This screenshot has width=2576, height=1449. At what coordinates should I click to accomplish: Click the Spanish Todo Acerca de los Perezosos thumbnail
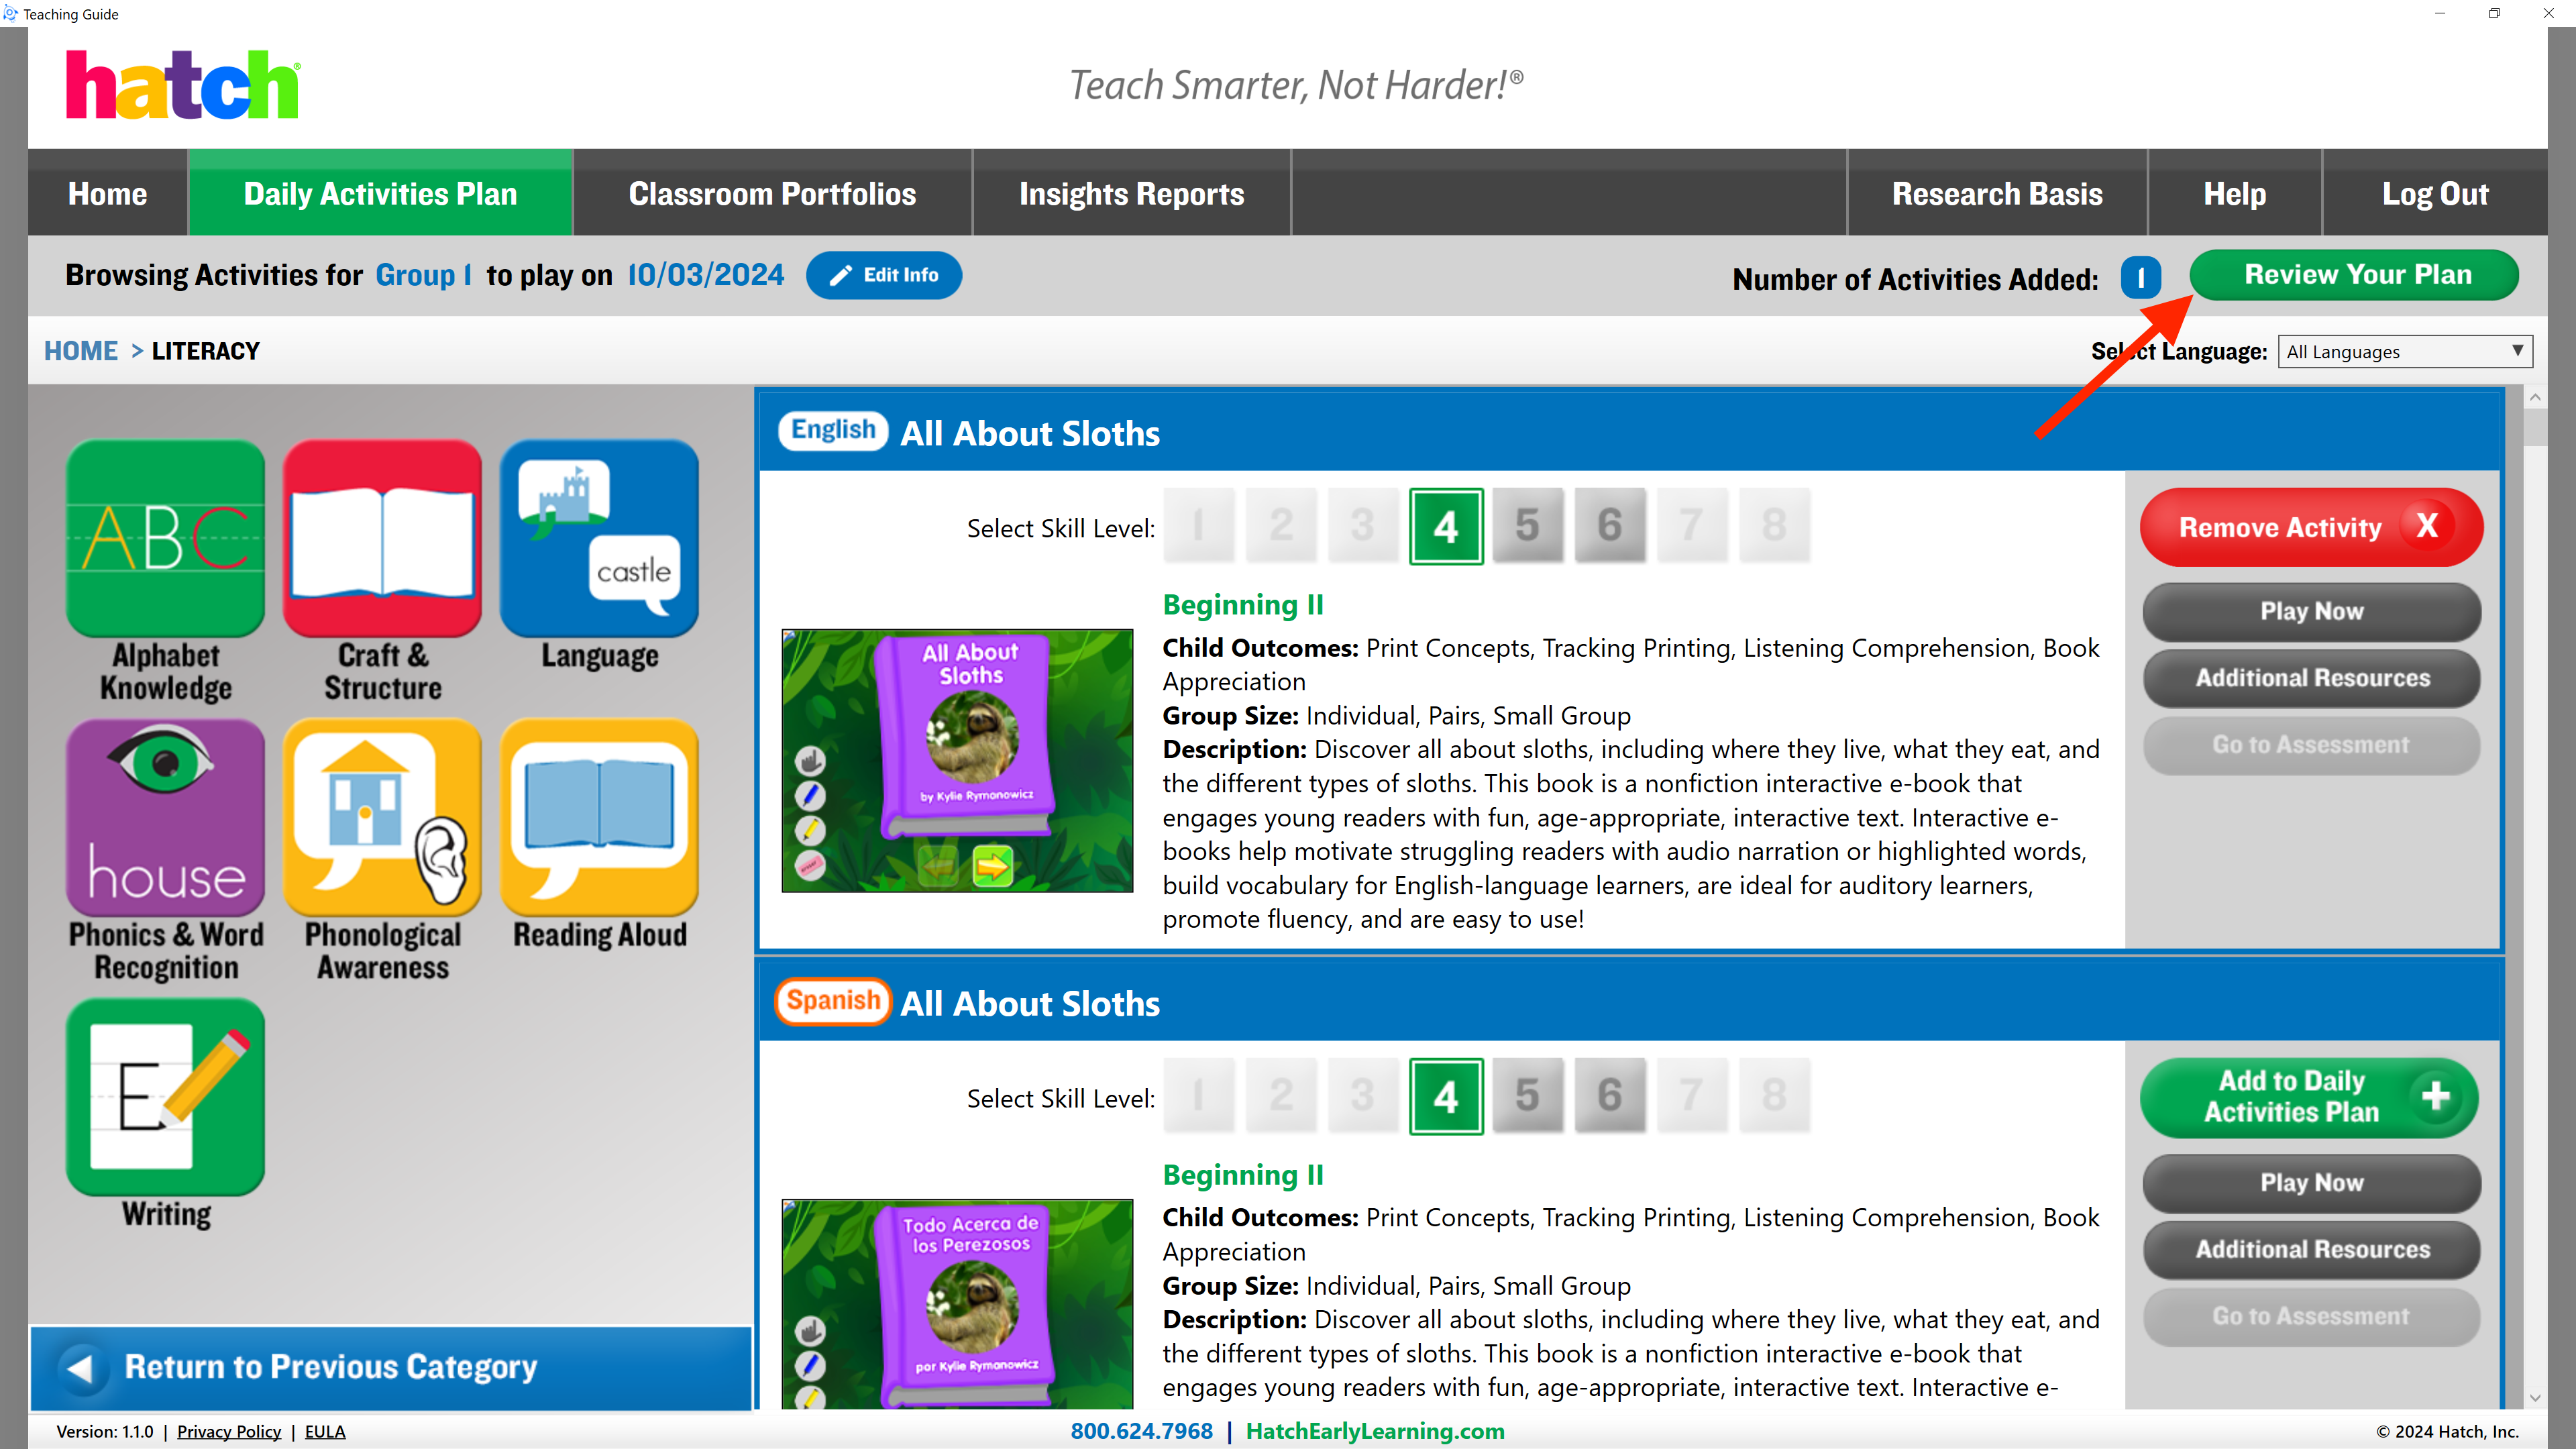[x=957, y=1304]
